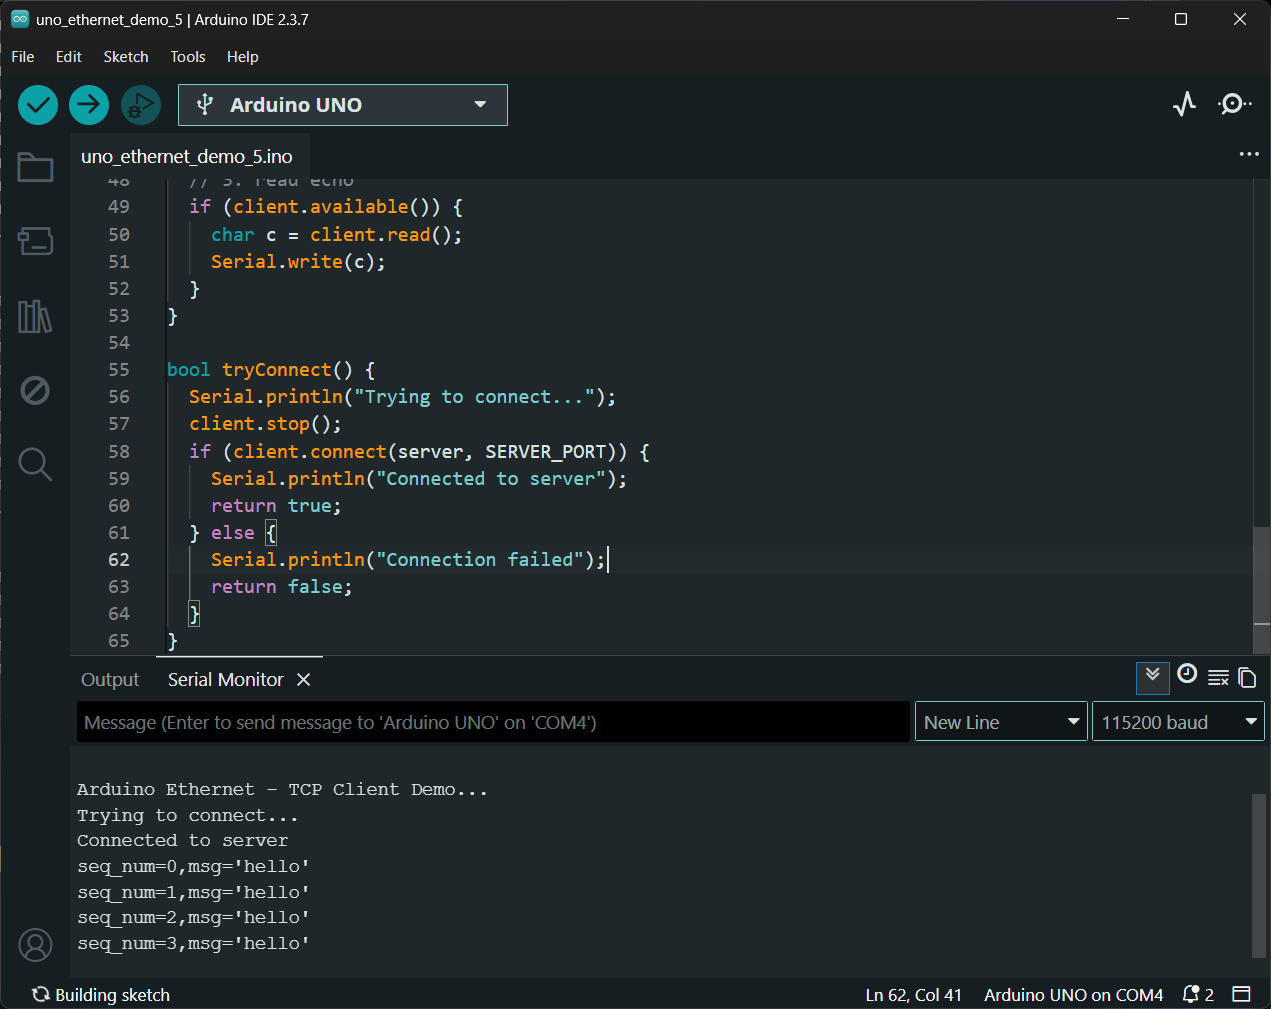1271x1009 pixels.
Task: Toggle timestamp display in Serial Monitor
Action: (1187, 674)
